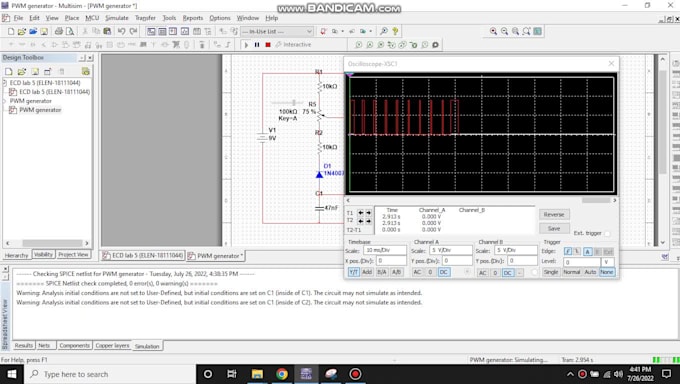
Task: Click the Full screen icon in view toolbar
Action: point(537,31)
